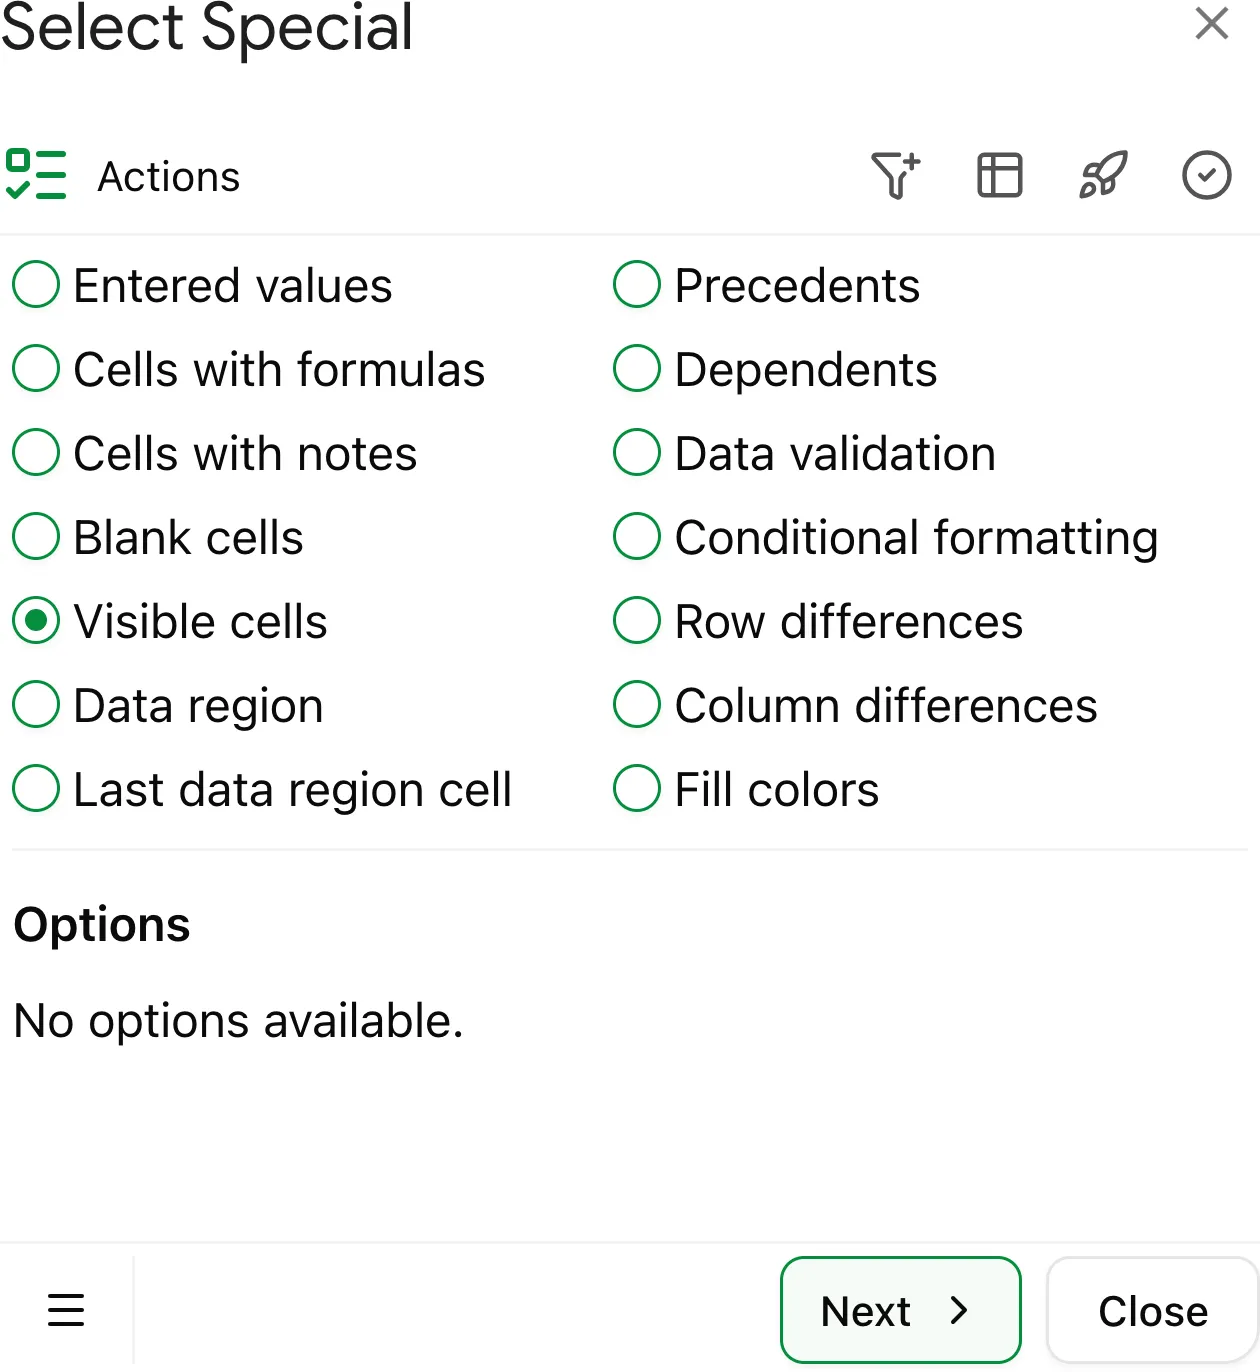Open the add filter icon
The height and width of the screenshot is (1372, 1260).
[896, 175]
